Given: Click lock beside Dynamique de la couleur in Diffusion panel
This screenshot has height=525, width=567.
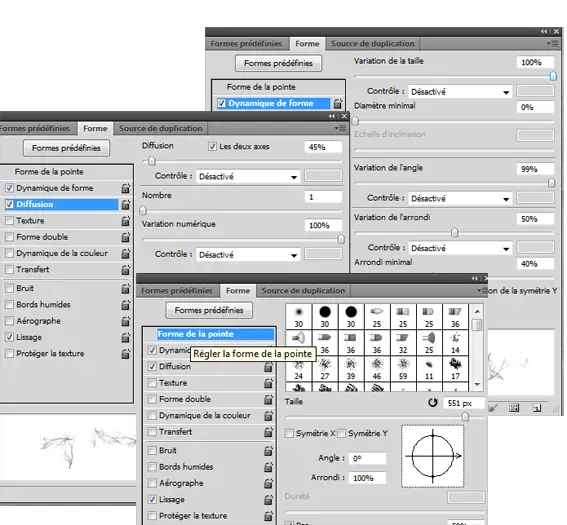Looking at the screenshot, I should click(125, 253).
